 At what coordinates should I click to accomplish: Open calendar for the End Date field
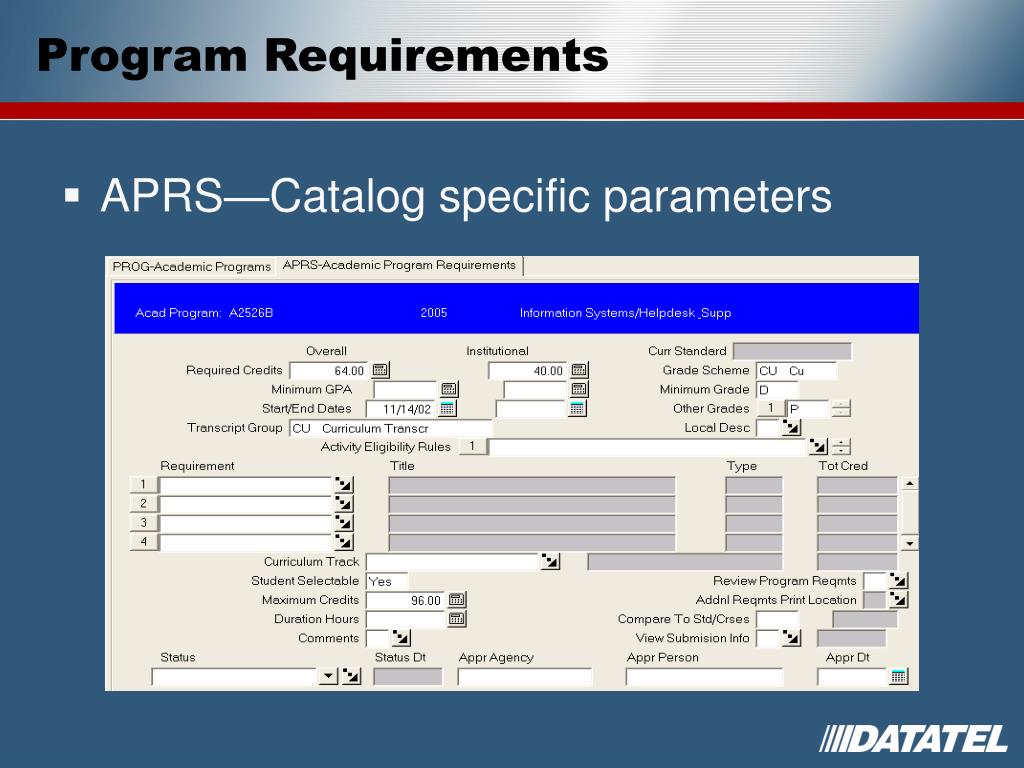point(577,409)
